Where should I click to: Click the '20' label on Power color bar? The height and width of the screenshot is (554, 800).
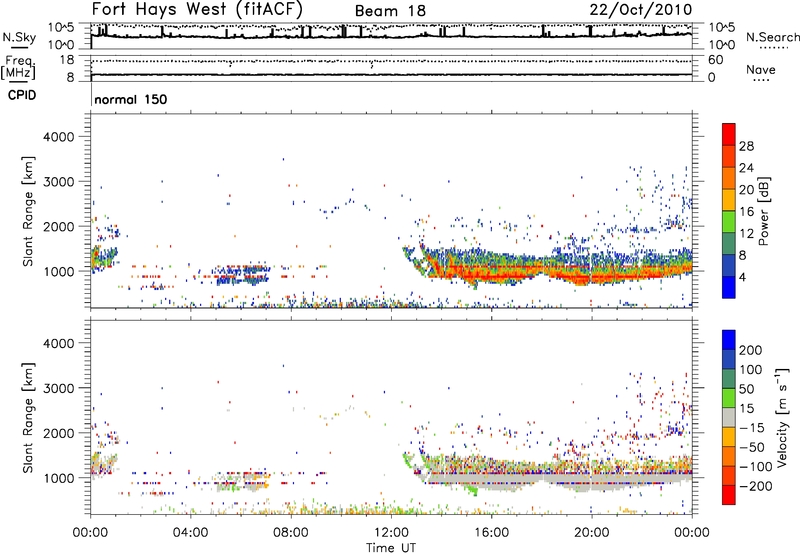click(746, 190)
